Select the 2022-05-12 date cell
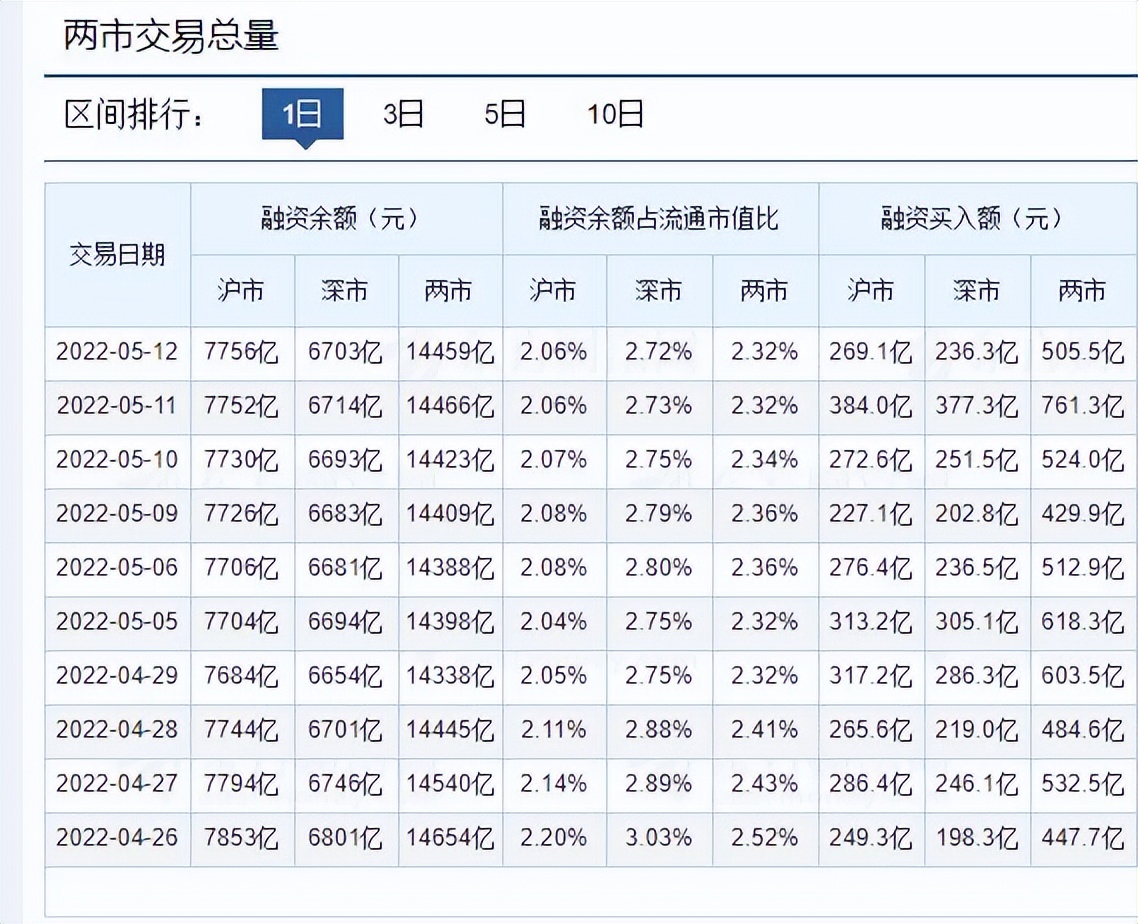Screen dimensions: 1138x924 tap(118, 353)
